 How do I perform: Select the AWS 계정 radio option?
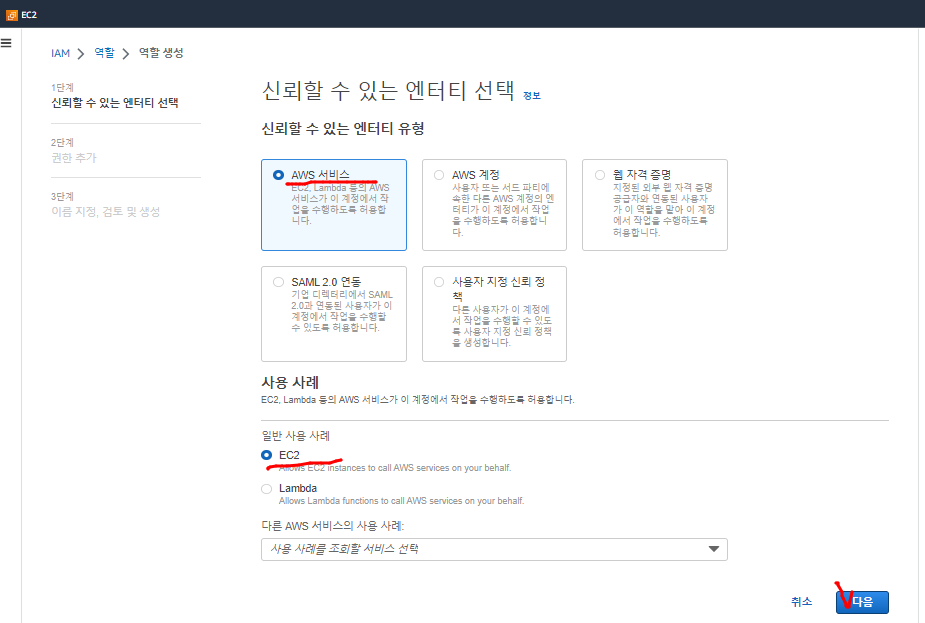tap(439, 175)
